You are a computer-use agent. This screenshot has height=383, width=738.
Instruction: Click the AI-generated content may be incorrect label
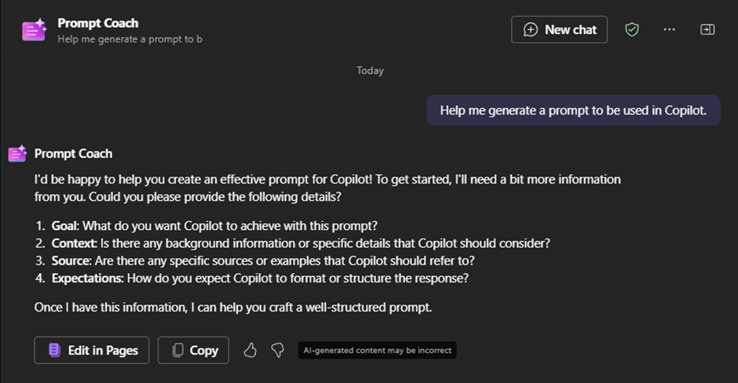tap(377, 350)
